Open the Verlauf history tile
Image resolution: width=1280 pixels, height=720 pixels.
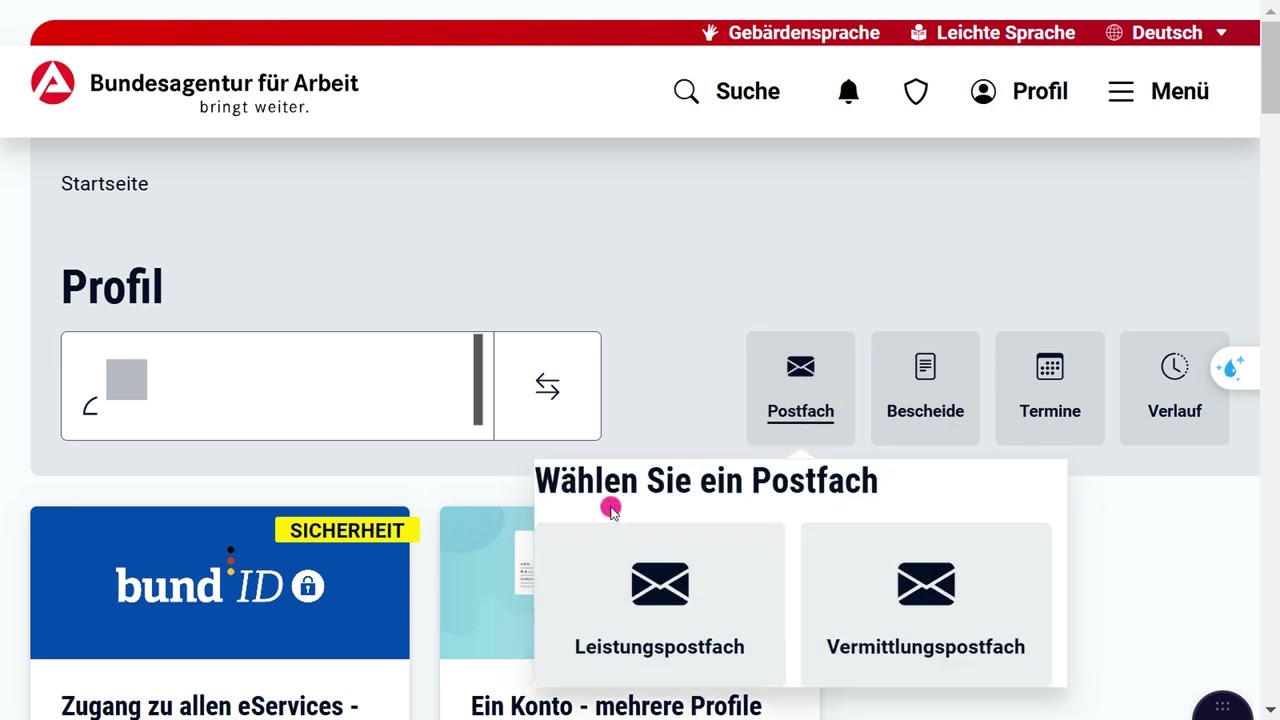pos(1174,388)
